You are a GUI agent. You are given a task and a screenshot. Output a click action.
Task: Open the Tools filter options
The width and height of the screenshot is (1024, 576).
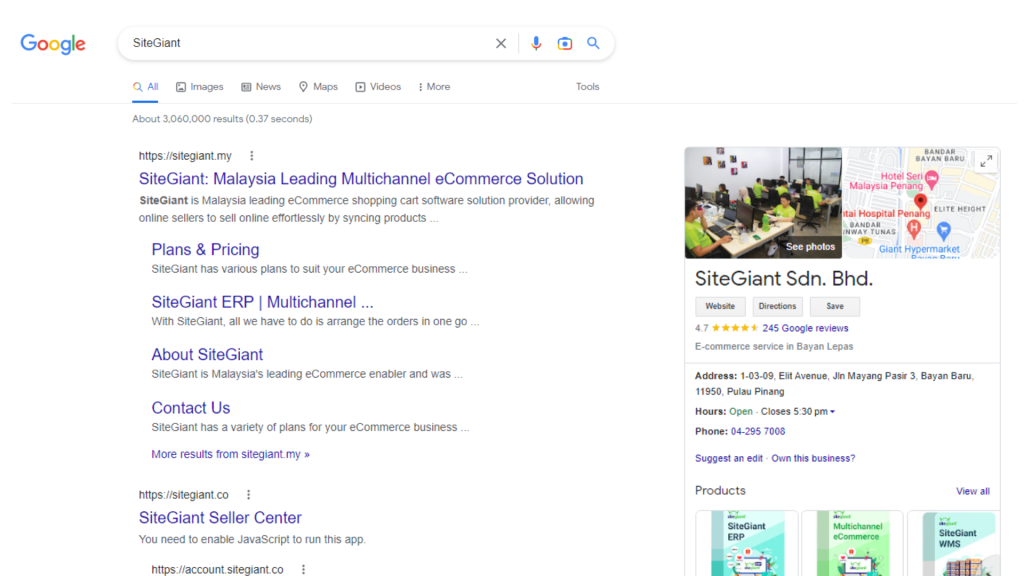587,87
